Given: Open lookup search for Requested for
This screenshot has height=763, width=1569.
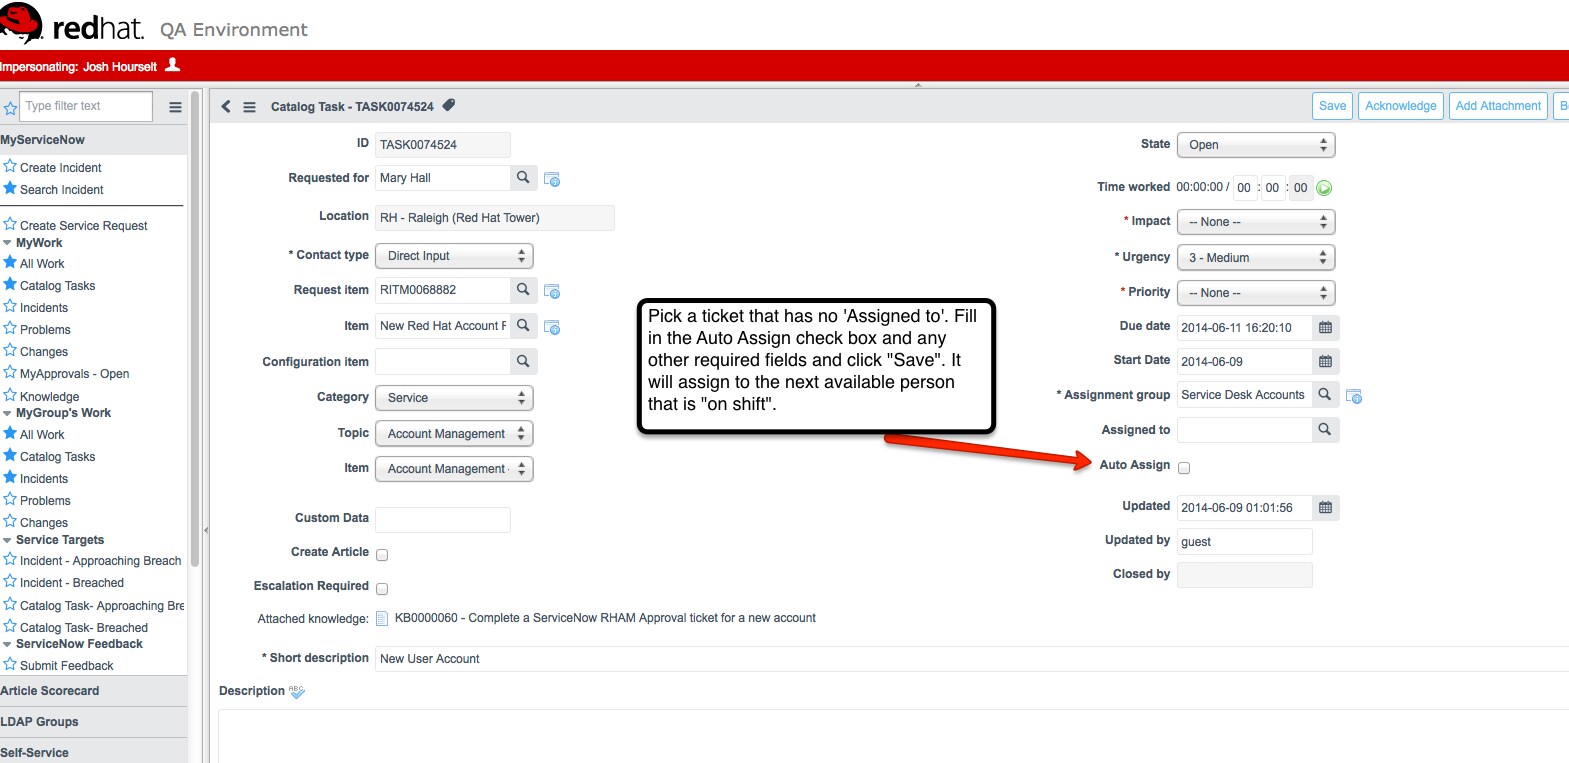Looking at the screenshot, I should [523, 177].
